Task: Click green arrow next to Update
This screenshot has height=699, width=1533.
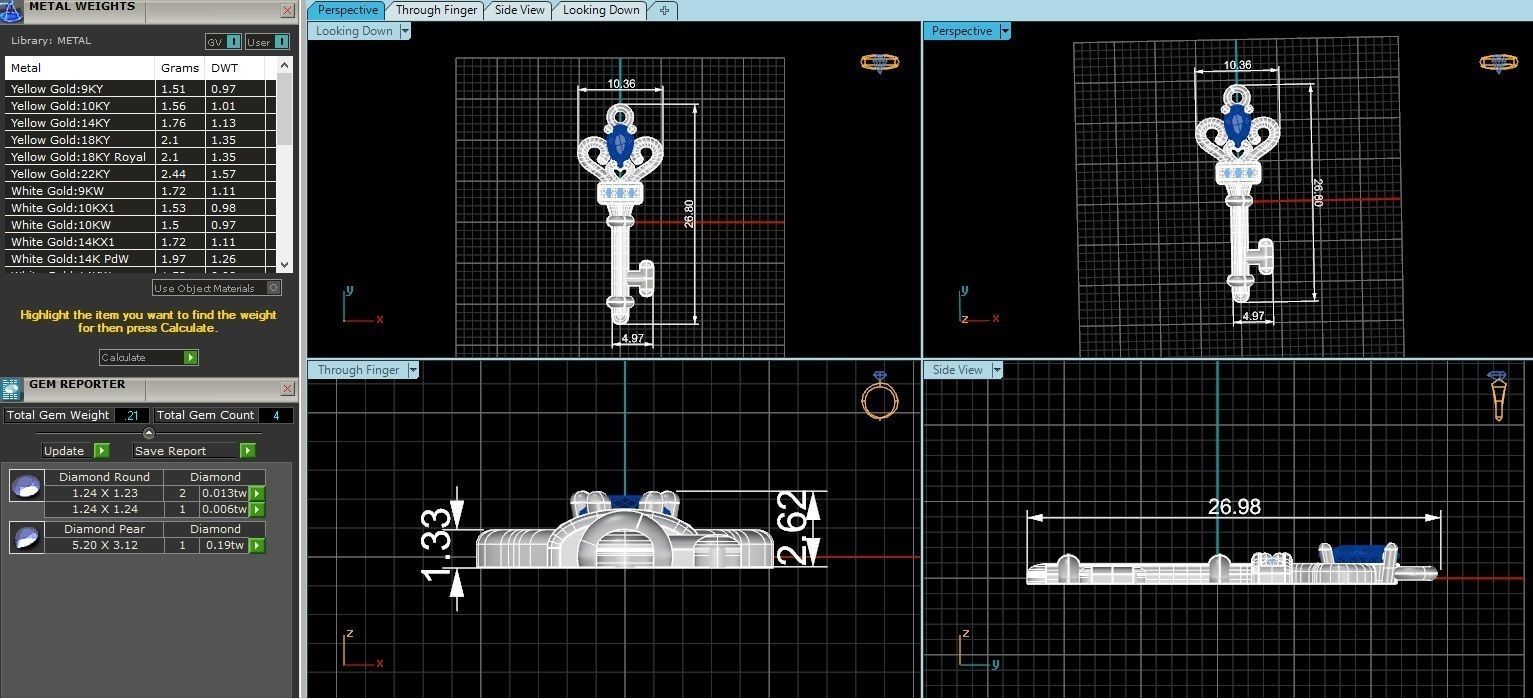Action: click(x=102, y=451)
